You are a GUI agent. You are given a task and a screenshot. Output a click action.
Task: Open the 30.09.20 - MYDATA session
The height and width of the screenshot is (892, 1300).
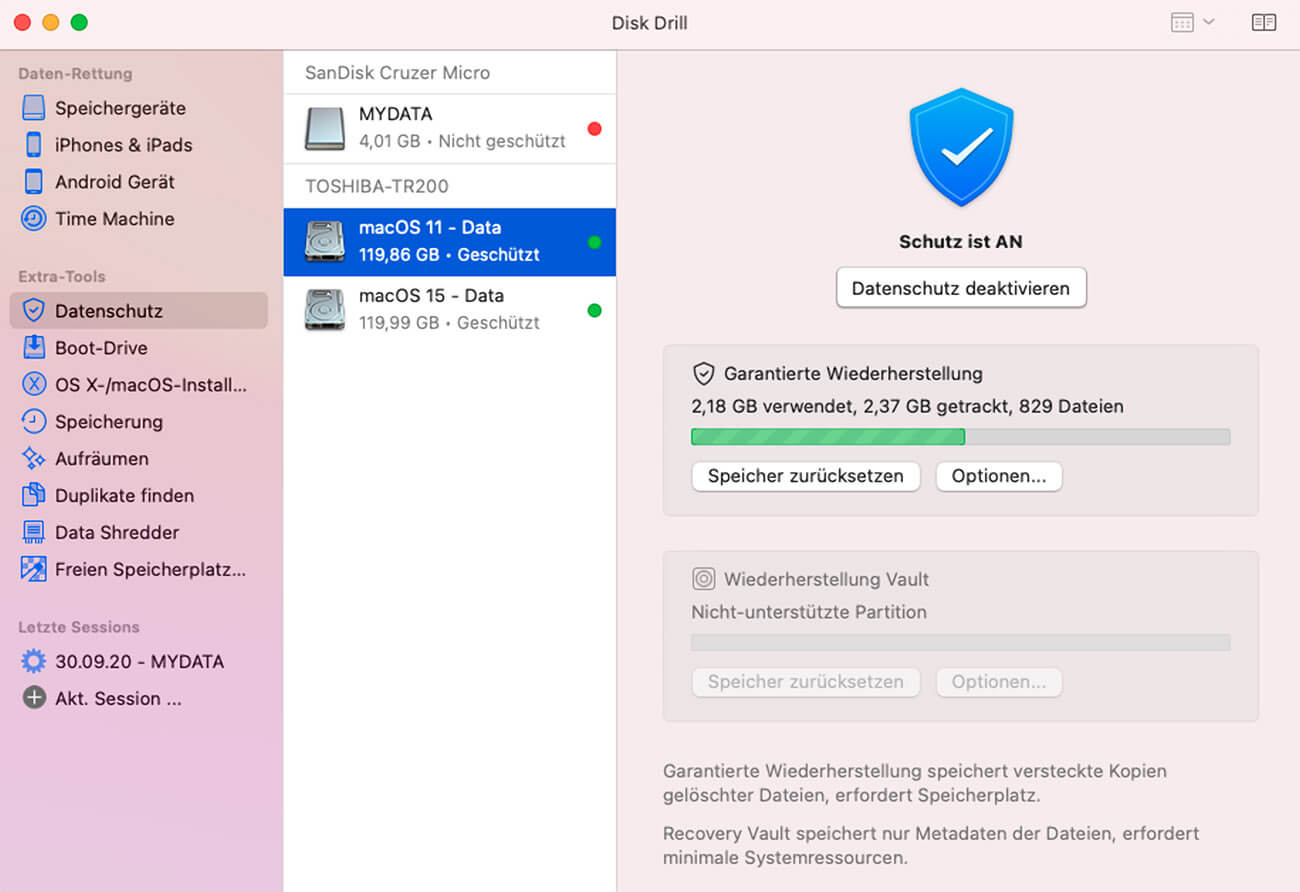[x=139, y=662]
